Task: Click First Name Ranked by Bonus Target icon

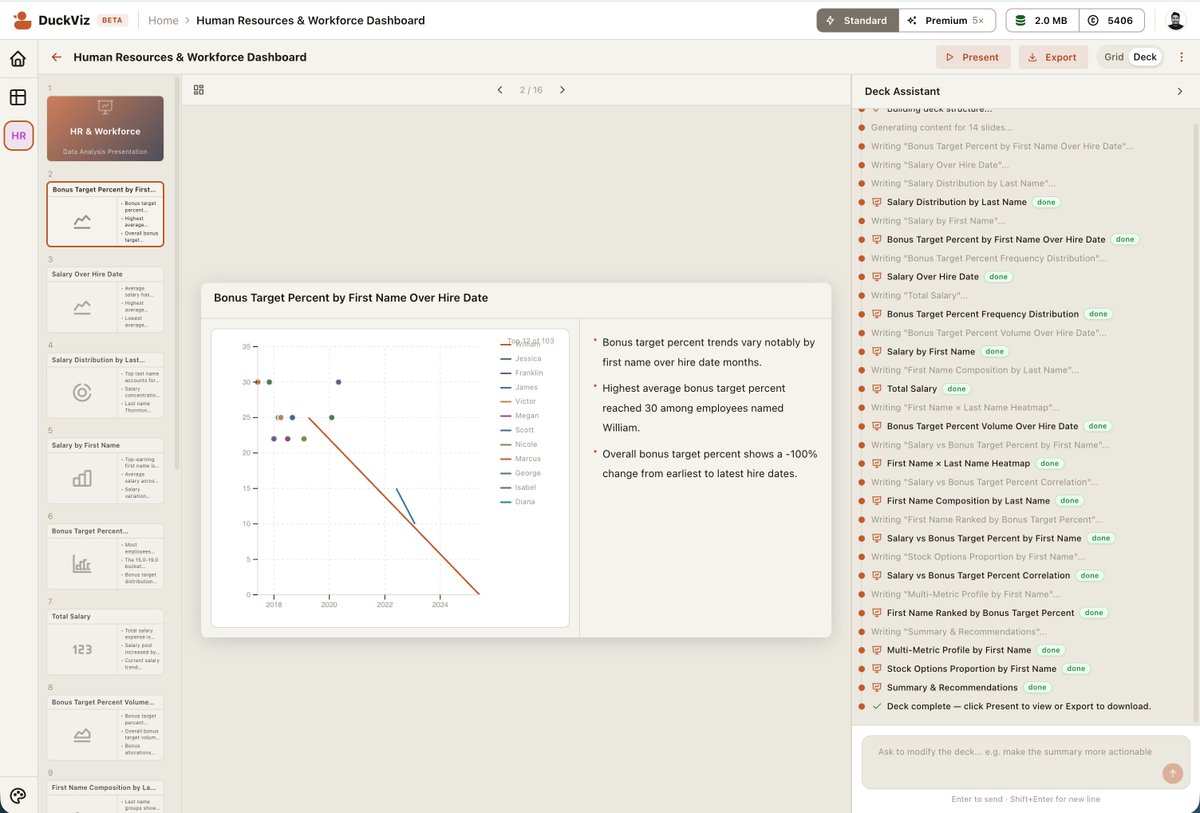Action: pyautogui.click(x=877, y=613)
